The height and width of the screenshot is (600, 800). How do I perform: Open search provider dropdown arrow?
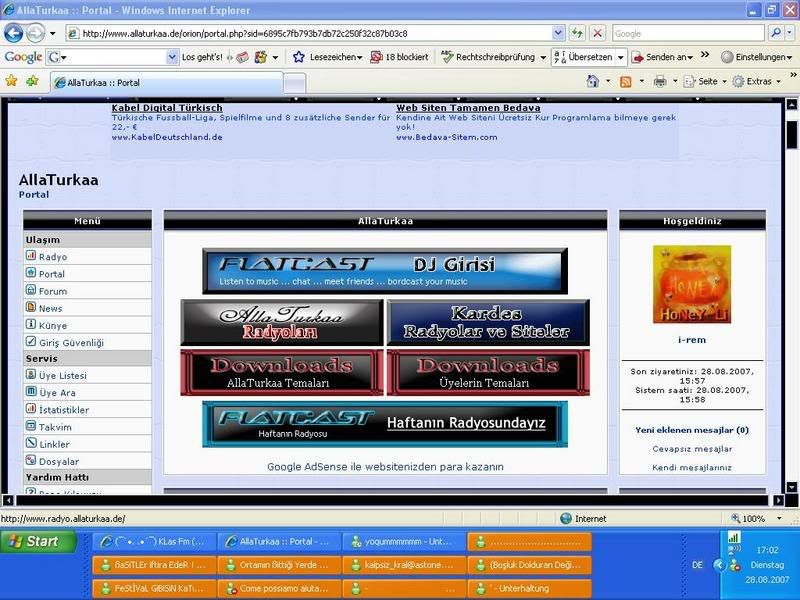[790, 33]
